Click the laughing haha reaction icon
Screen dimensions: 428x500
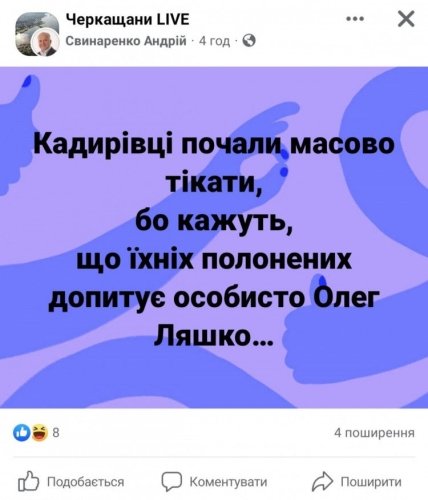coord(39,433)
